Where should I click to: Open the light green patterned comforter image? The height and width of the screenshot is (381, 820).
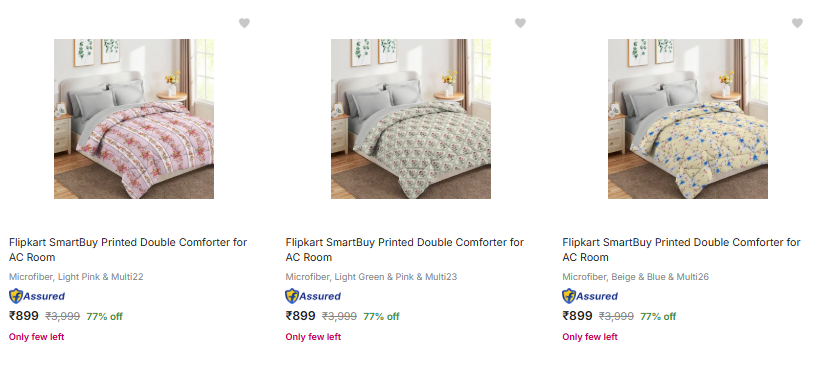point(411,119)
